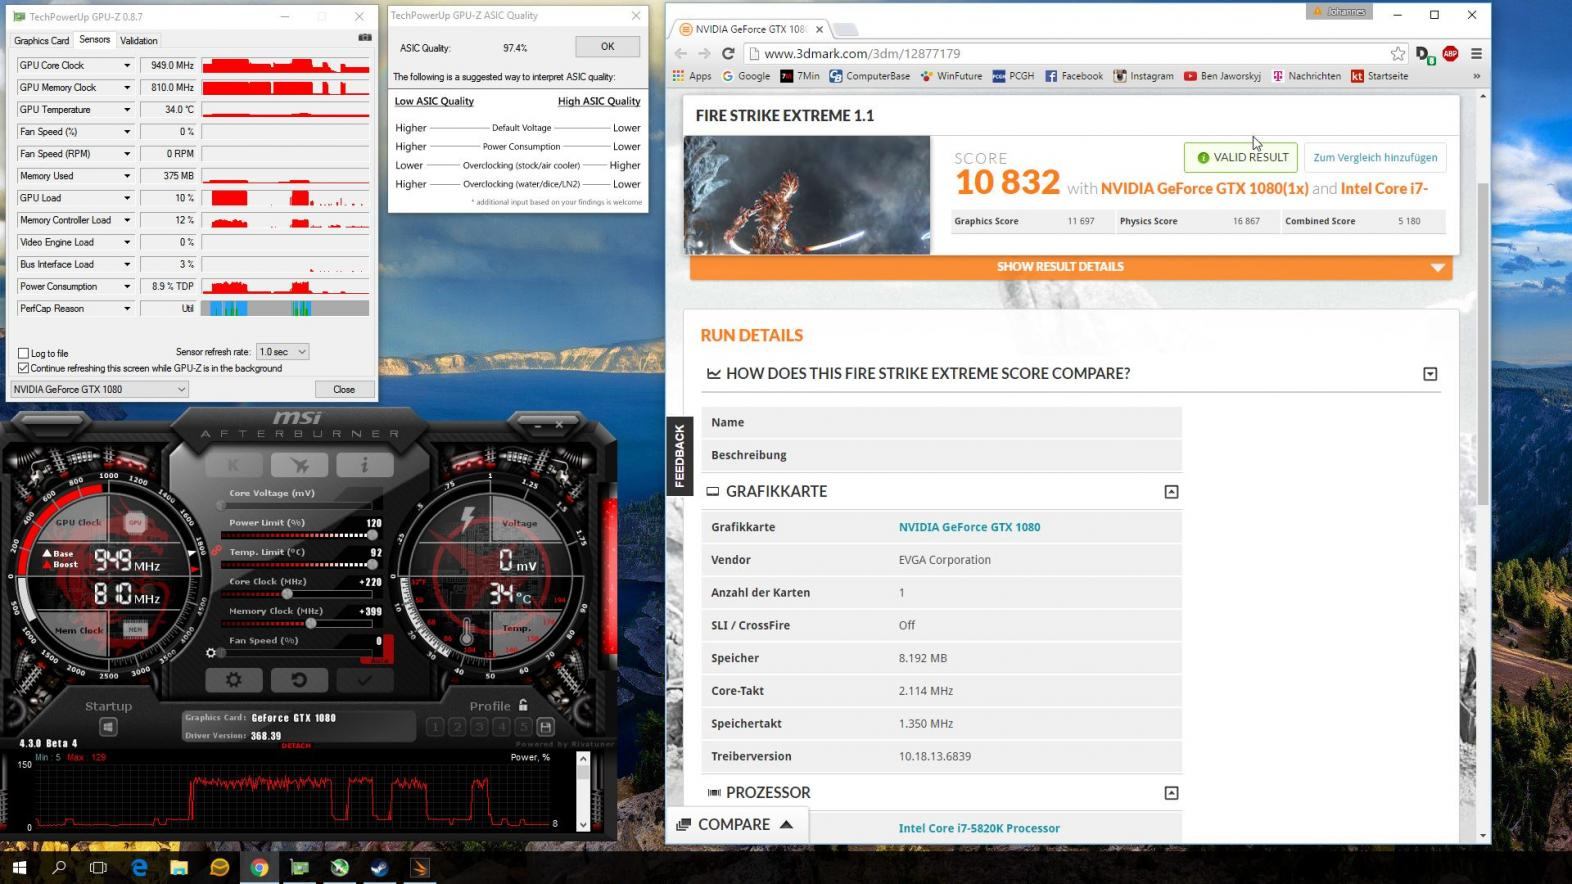1572x884 pixels.
Task: Open Power Consumption sensor dropdown
Action: (127, 286)
